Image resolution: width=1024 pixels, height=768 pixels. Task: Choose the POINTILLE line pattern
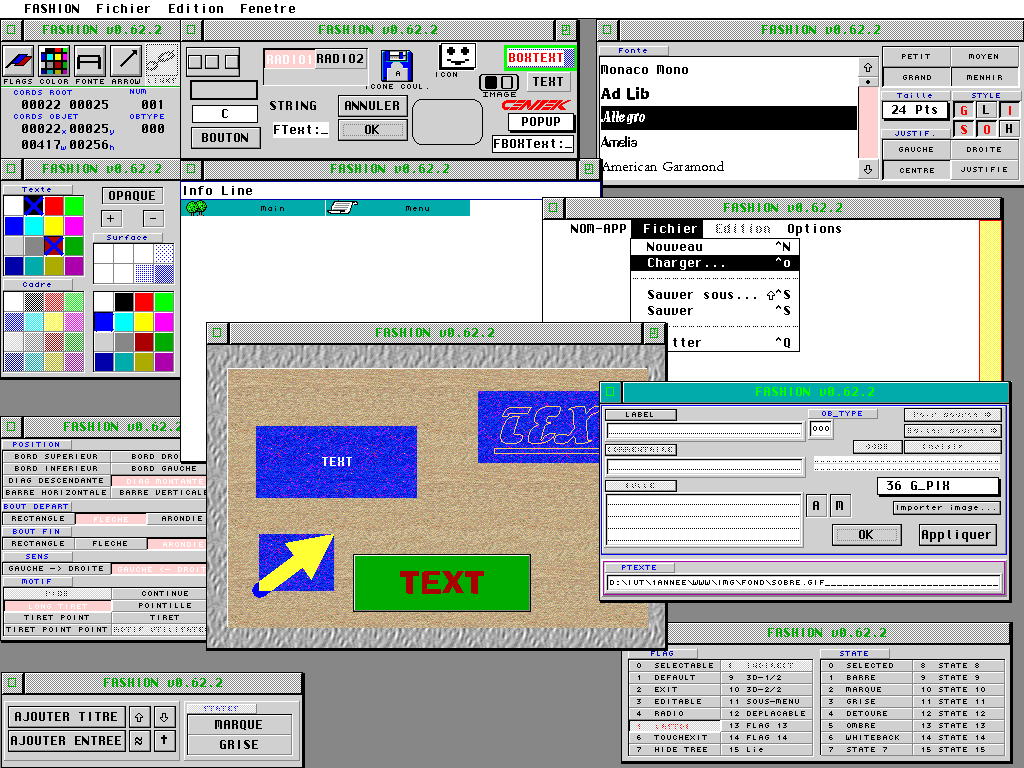coord(159,605)
